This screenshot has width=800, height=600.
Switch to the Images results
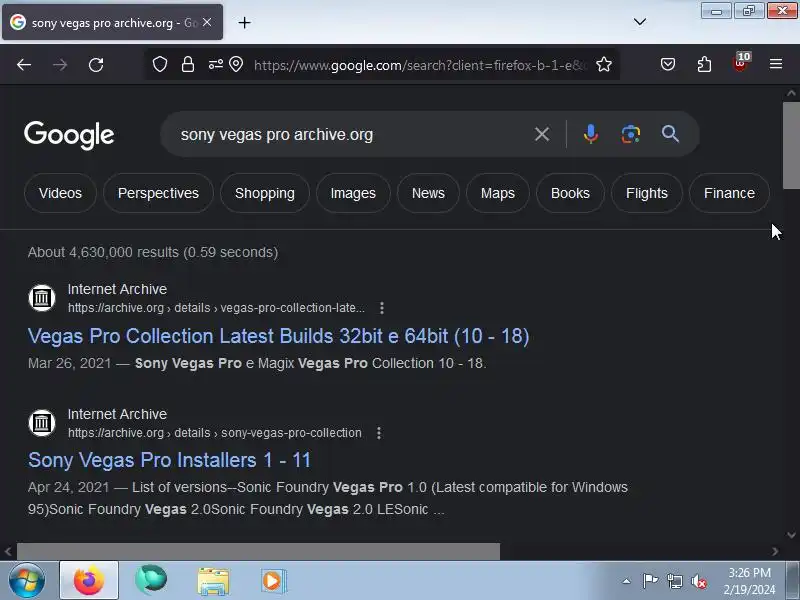tap(353, 193)
